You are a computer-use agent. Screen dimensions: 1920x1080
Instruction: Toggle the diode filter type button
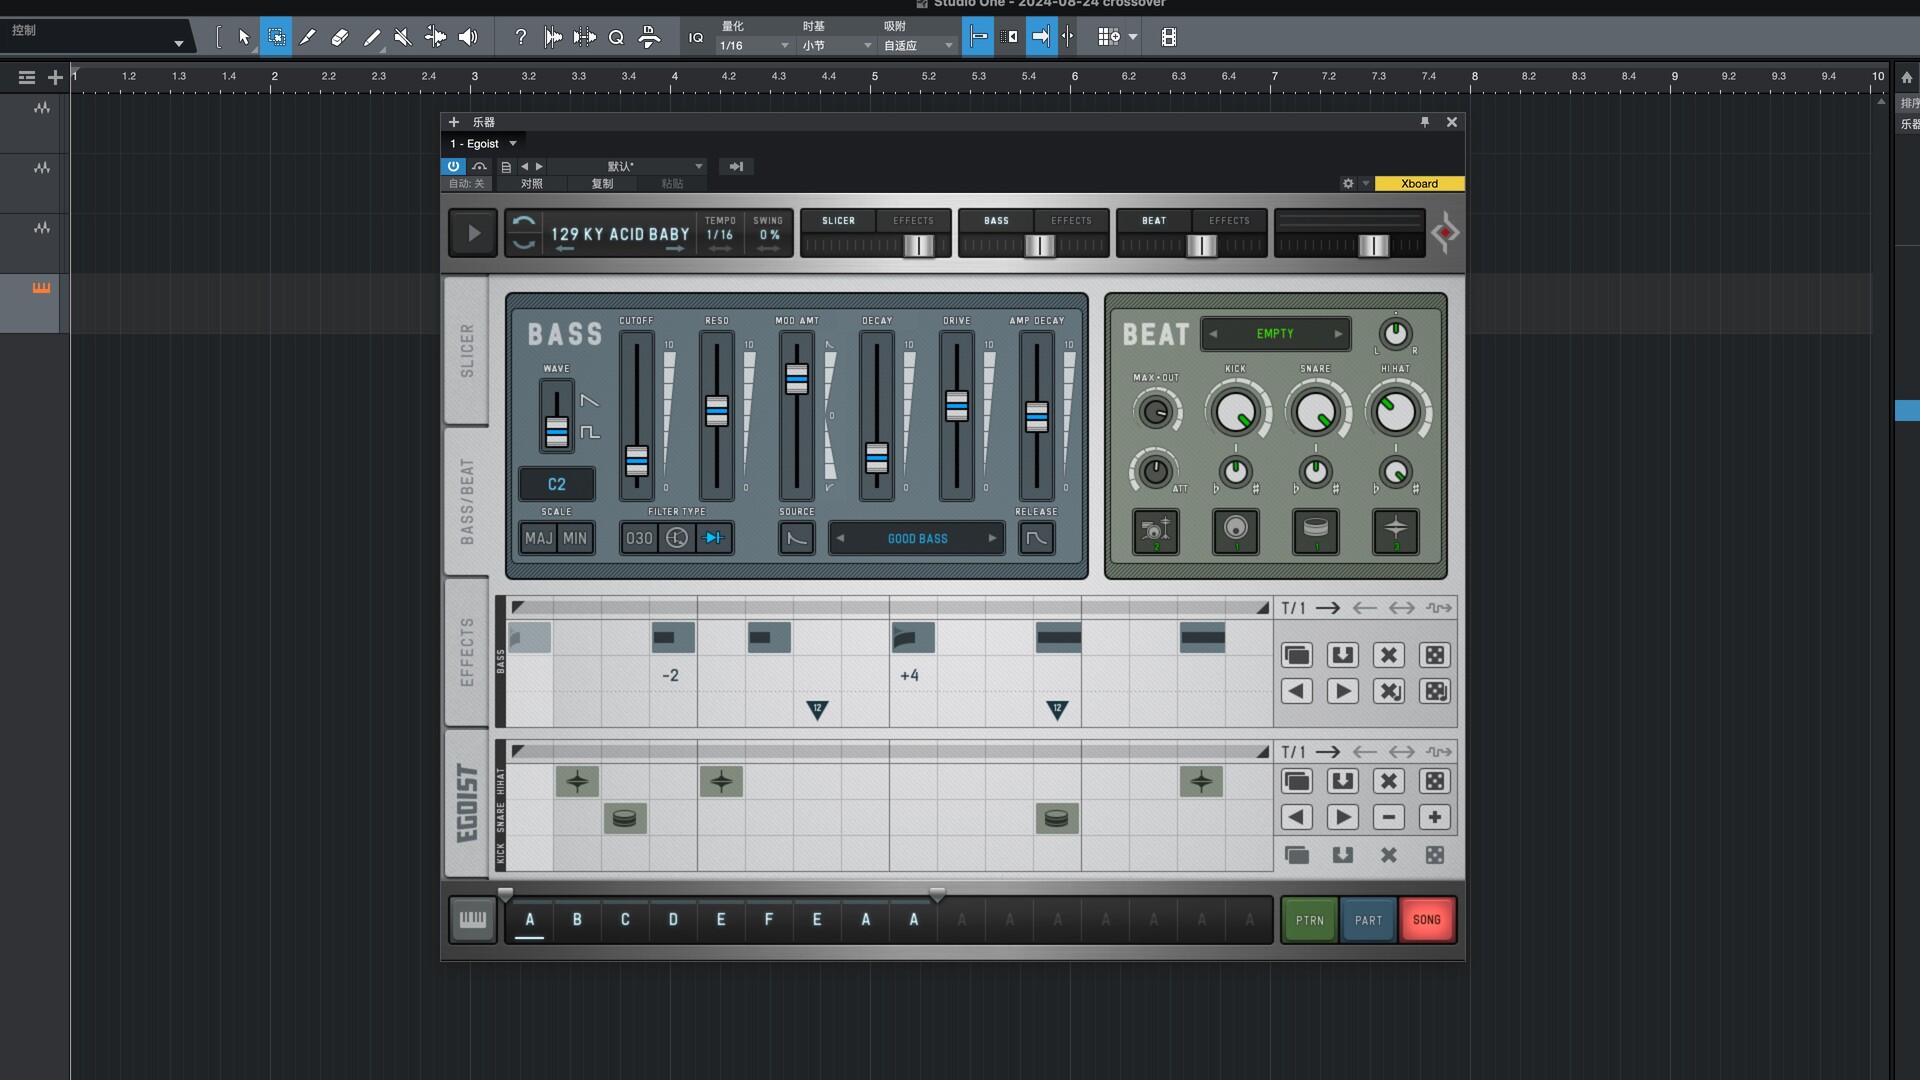pyautogui.click(x=714, y=538)
